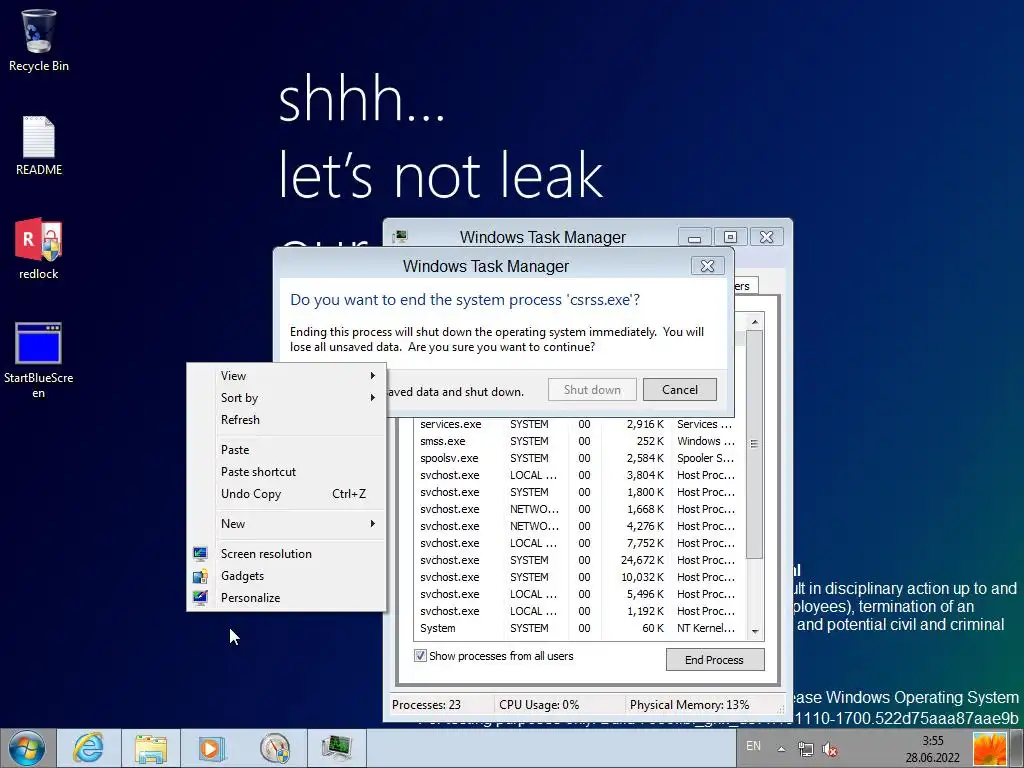Click the End Process button

coord(714,660)
